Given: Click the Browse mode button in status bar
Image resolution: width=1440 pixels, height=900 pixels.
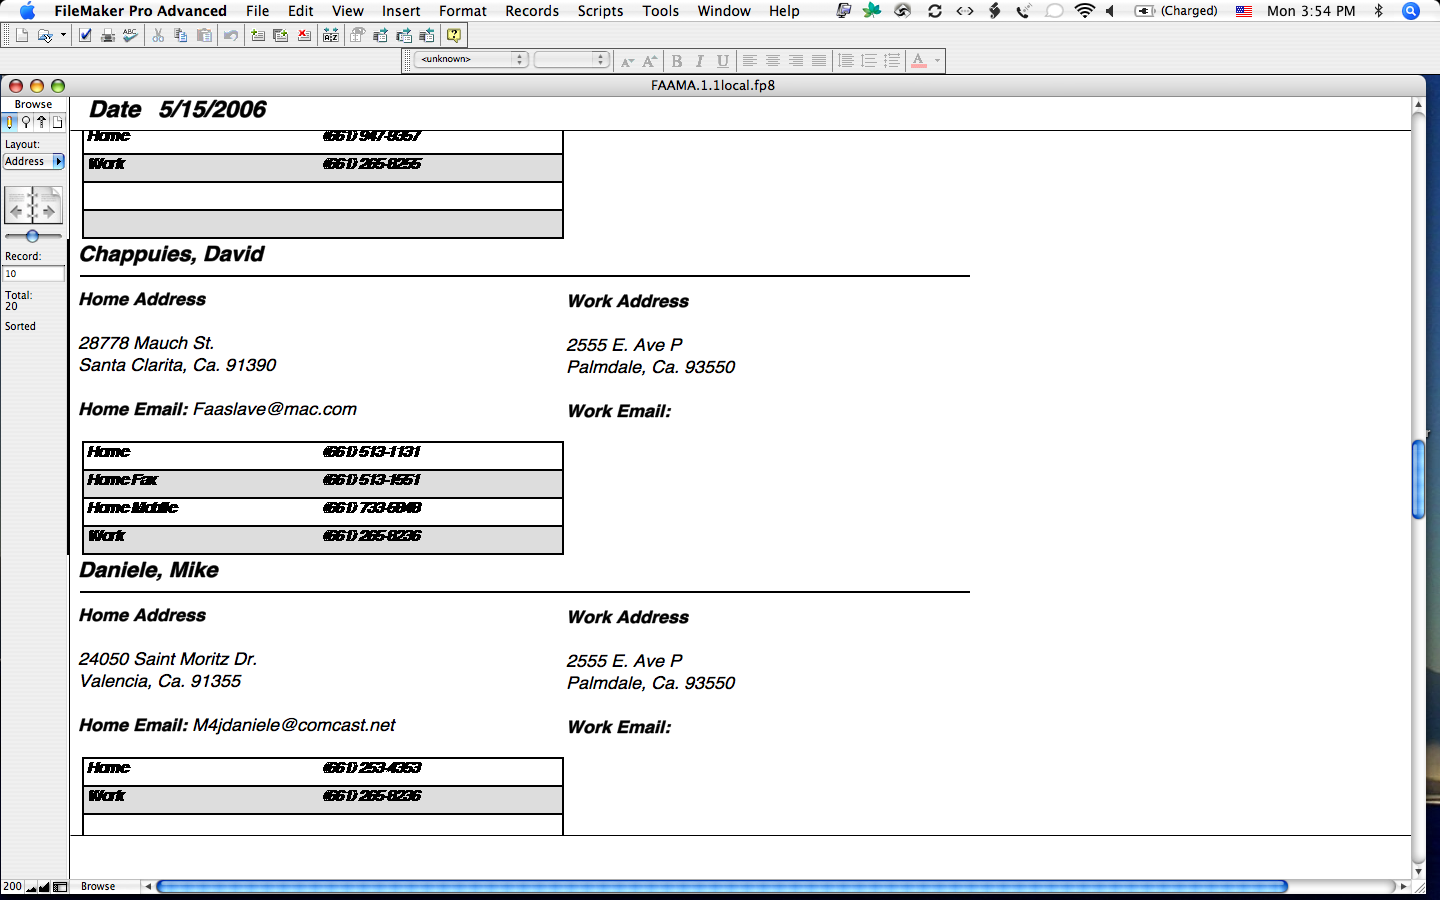Looking at the screenshot, I should tap(98, 886).
